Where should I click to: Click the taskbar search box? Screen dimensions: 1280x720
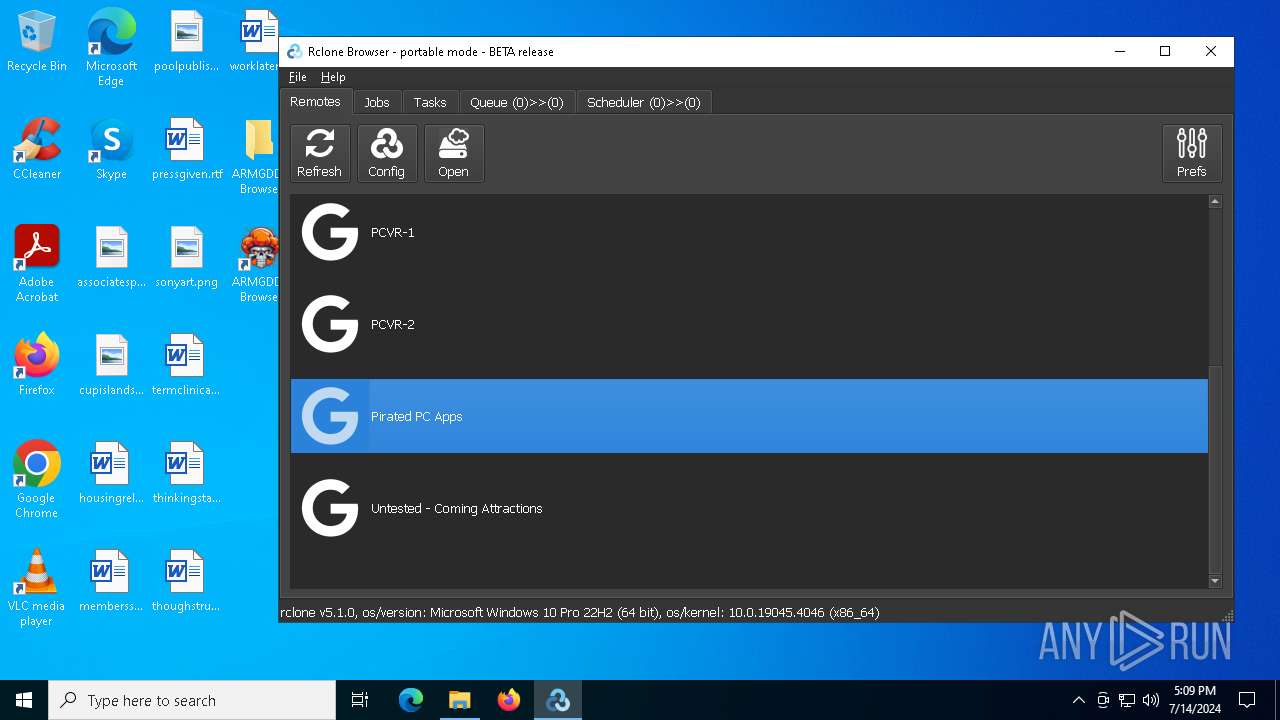point(192,700)
